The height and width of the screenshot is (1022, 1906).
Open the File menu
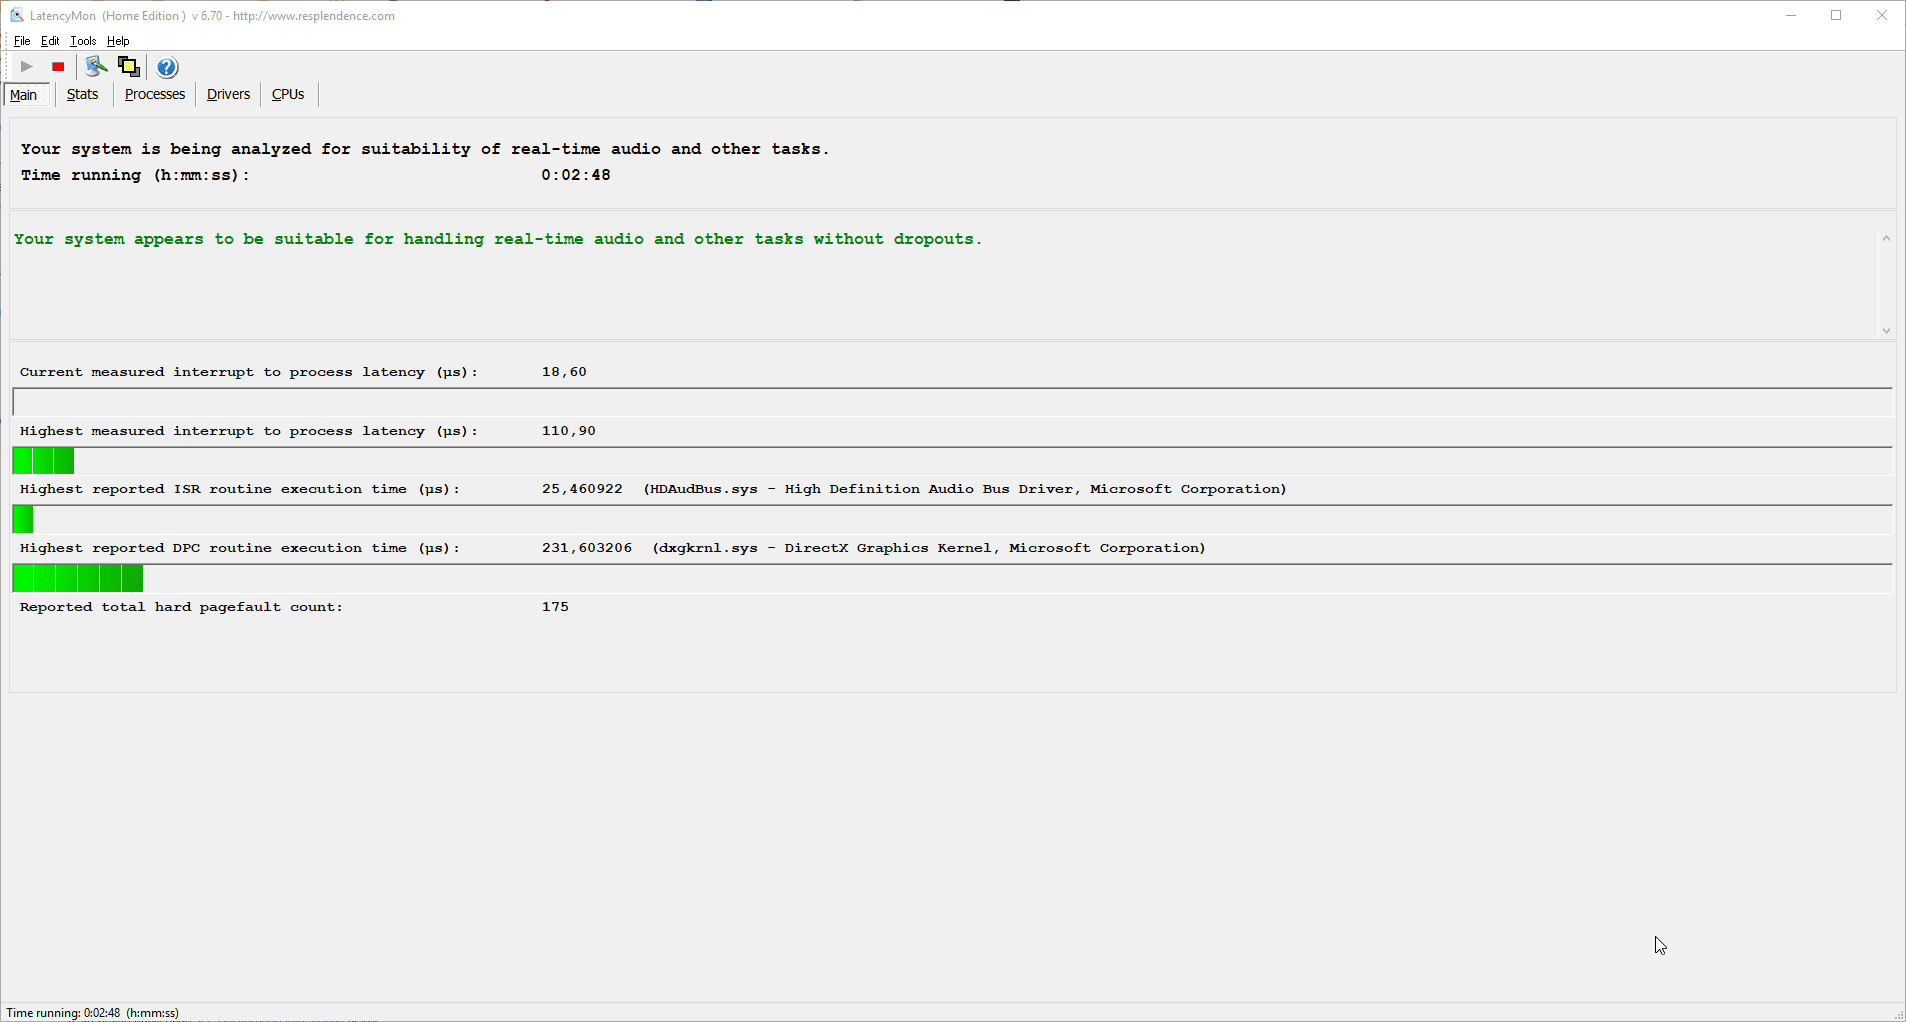pyautogui.click(x=22, y=41)
